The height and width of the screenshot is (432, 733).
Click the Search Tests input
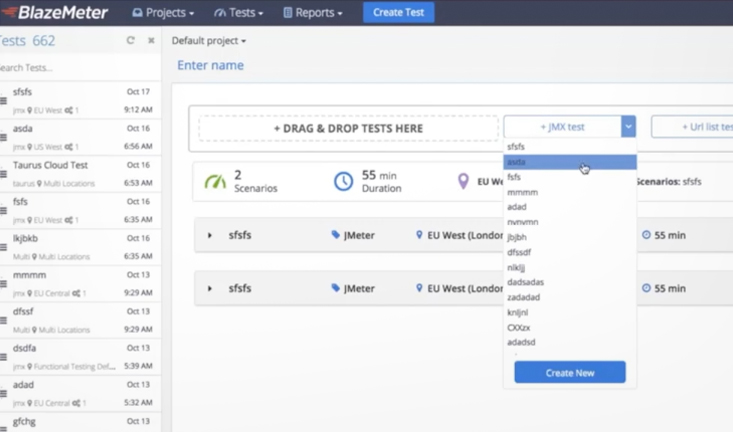(79, 68)
